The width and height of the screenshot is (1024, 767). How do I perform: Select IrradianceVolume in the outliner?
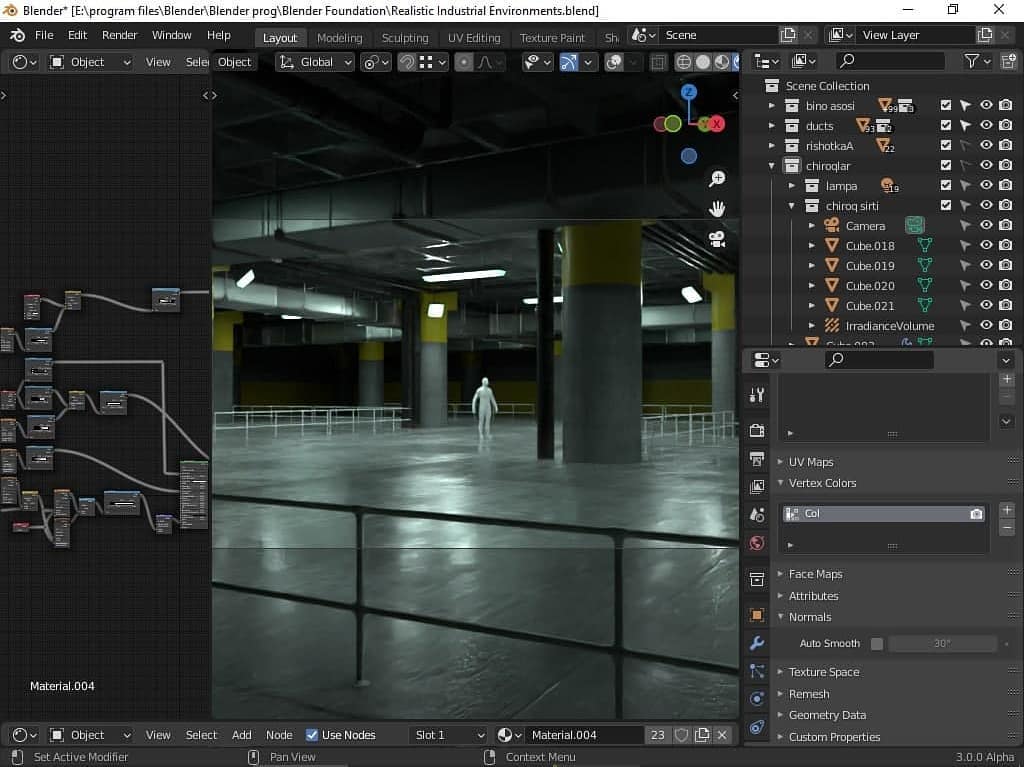889,325
